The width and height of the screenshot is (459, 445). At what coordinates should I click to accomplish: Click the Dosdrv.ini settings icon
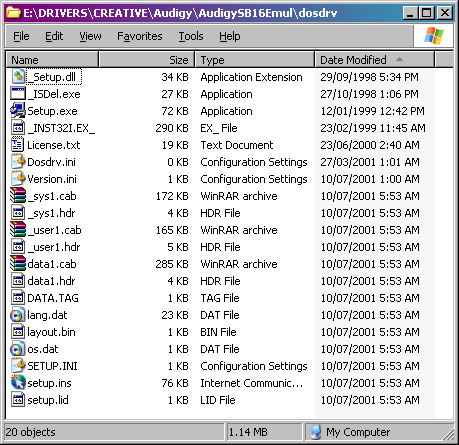coord(18,162)
